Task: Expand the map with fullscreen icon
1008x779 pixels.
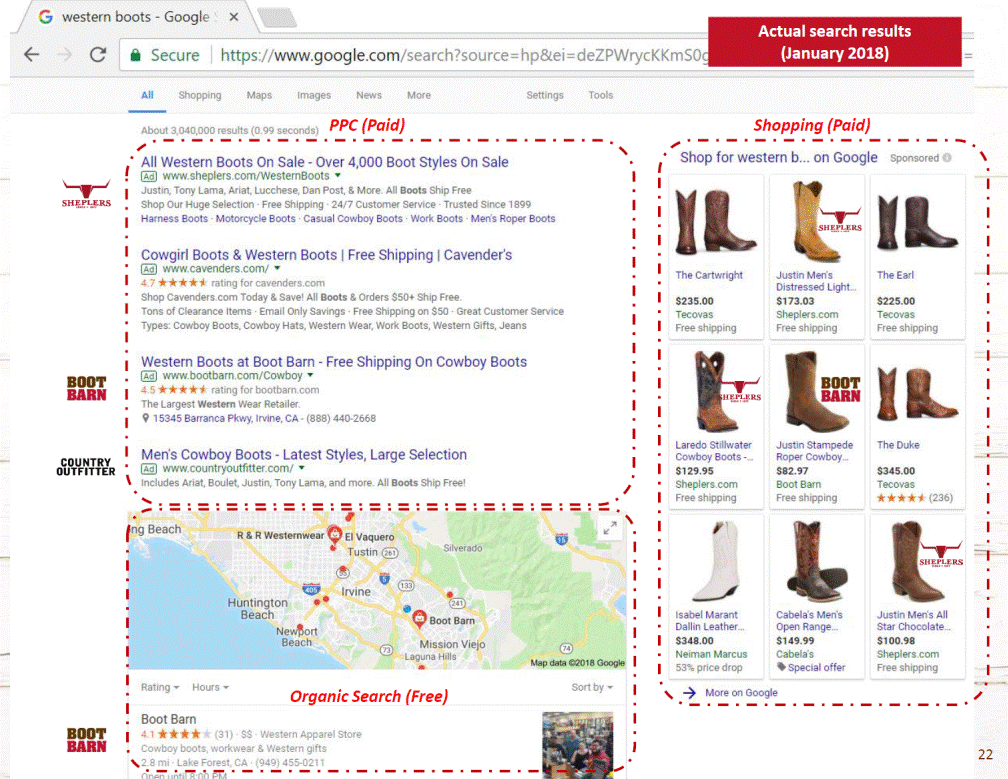Action: pyautogui.click(x=608, y=530)
